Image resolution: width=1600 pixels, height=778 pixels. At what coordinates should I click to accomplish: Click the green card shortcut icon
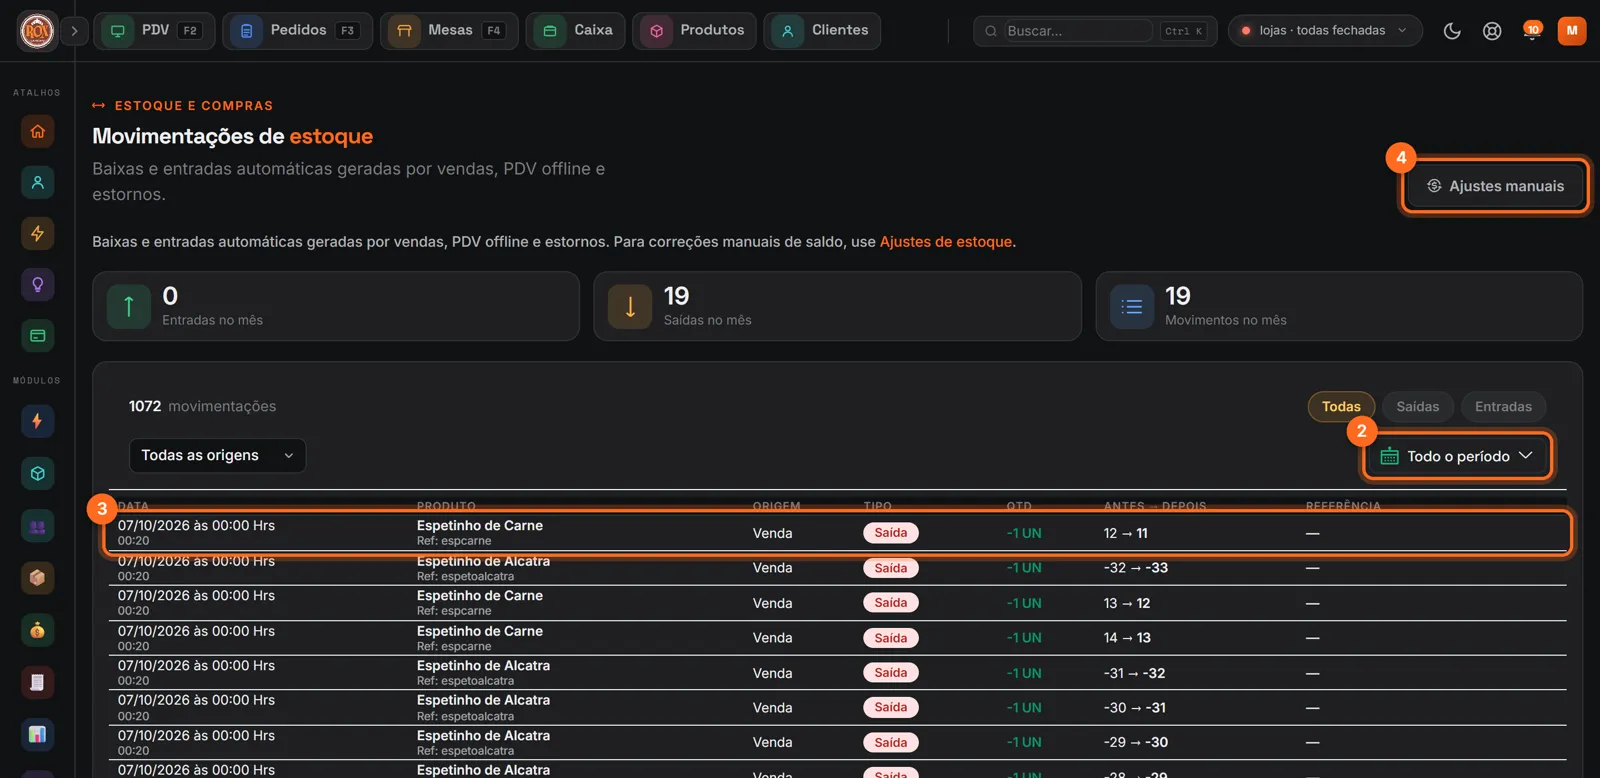(38, 336)
